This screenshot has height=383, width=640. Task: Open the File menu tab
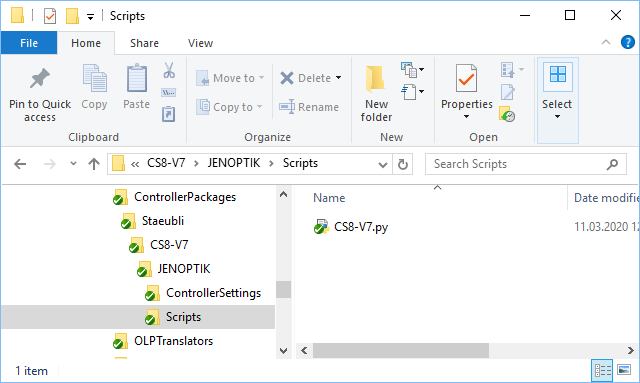click(29, 43)
